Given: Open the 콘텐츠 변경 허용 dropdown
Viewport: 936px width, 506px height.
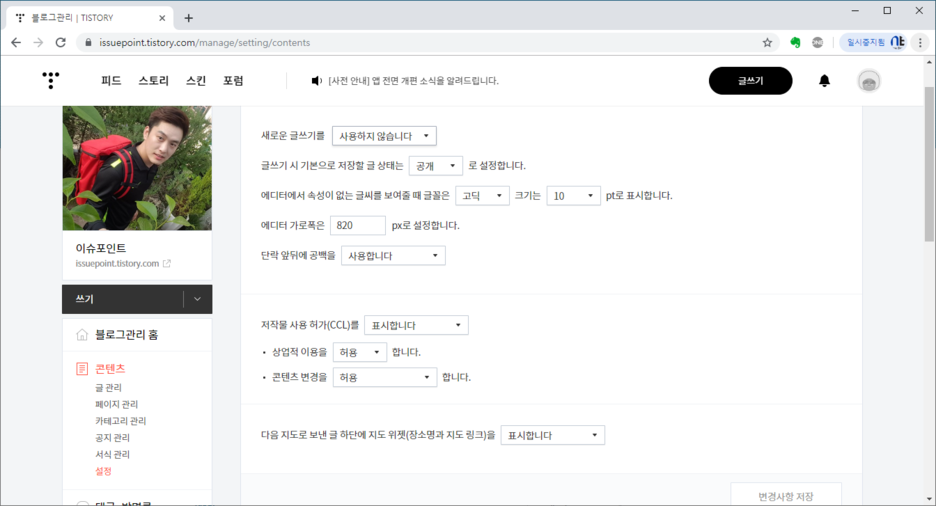Looking at the screenshot, I should pyautogui.click(x=385, y=378).
